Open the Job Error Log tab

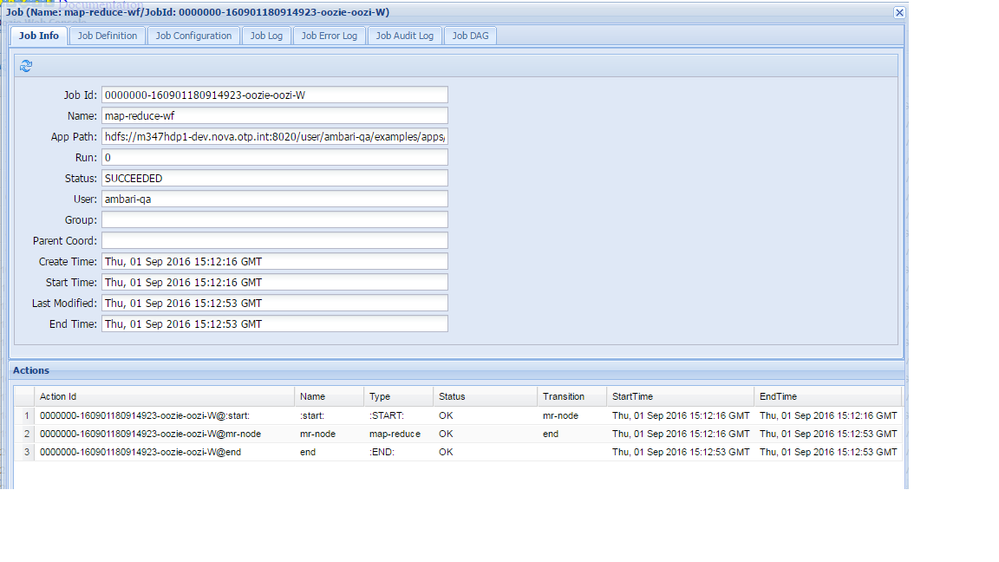tap(329, 36)
